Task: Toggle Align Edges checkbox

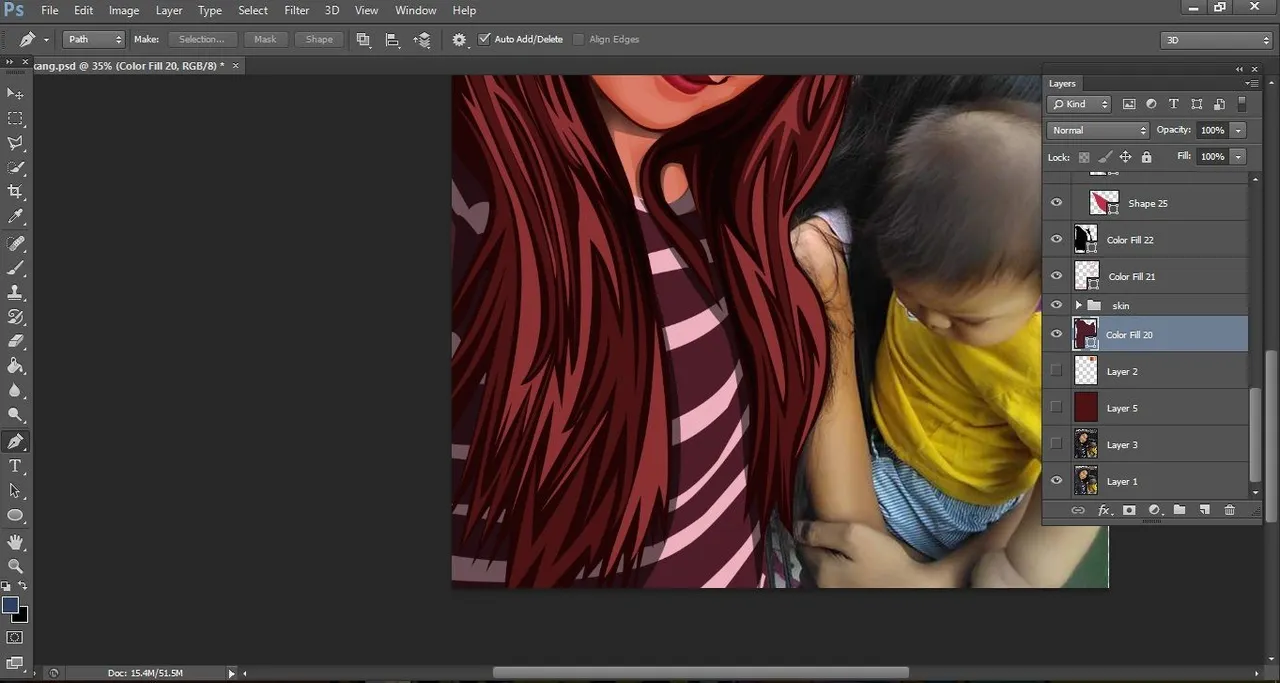Action: click(x=579, y=39)
